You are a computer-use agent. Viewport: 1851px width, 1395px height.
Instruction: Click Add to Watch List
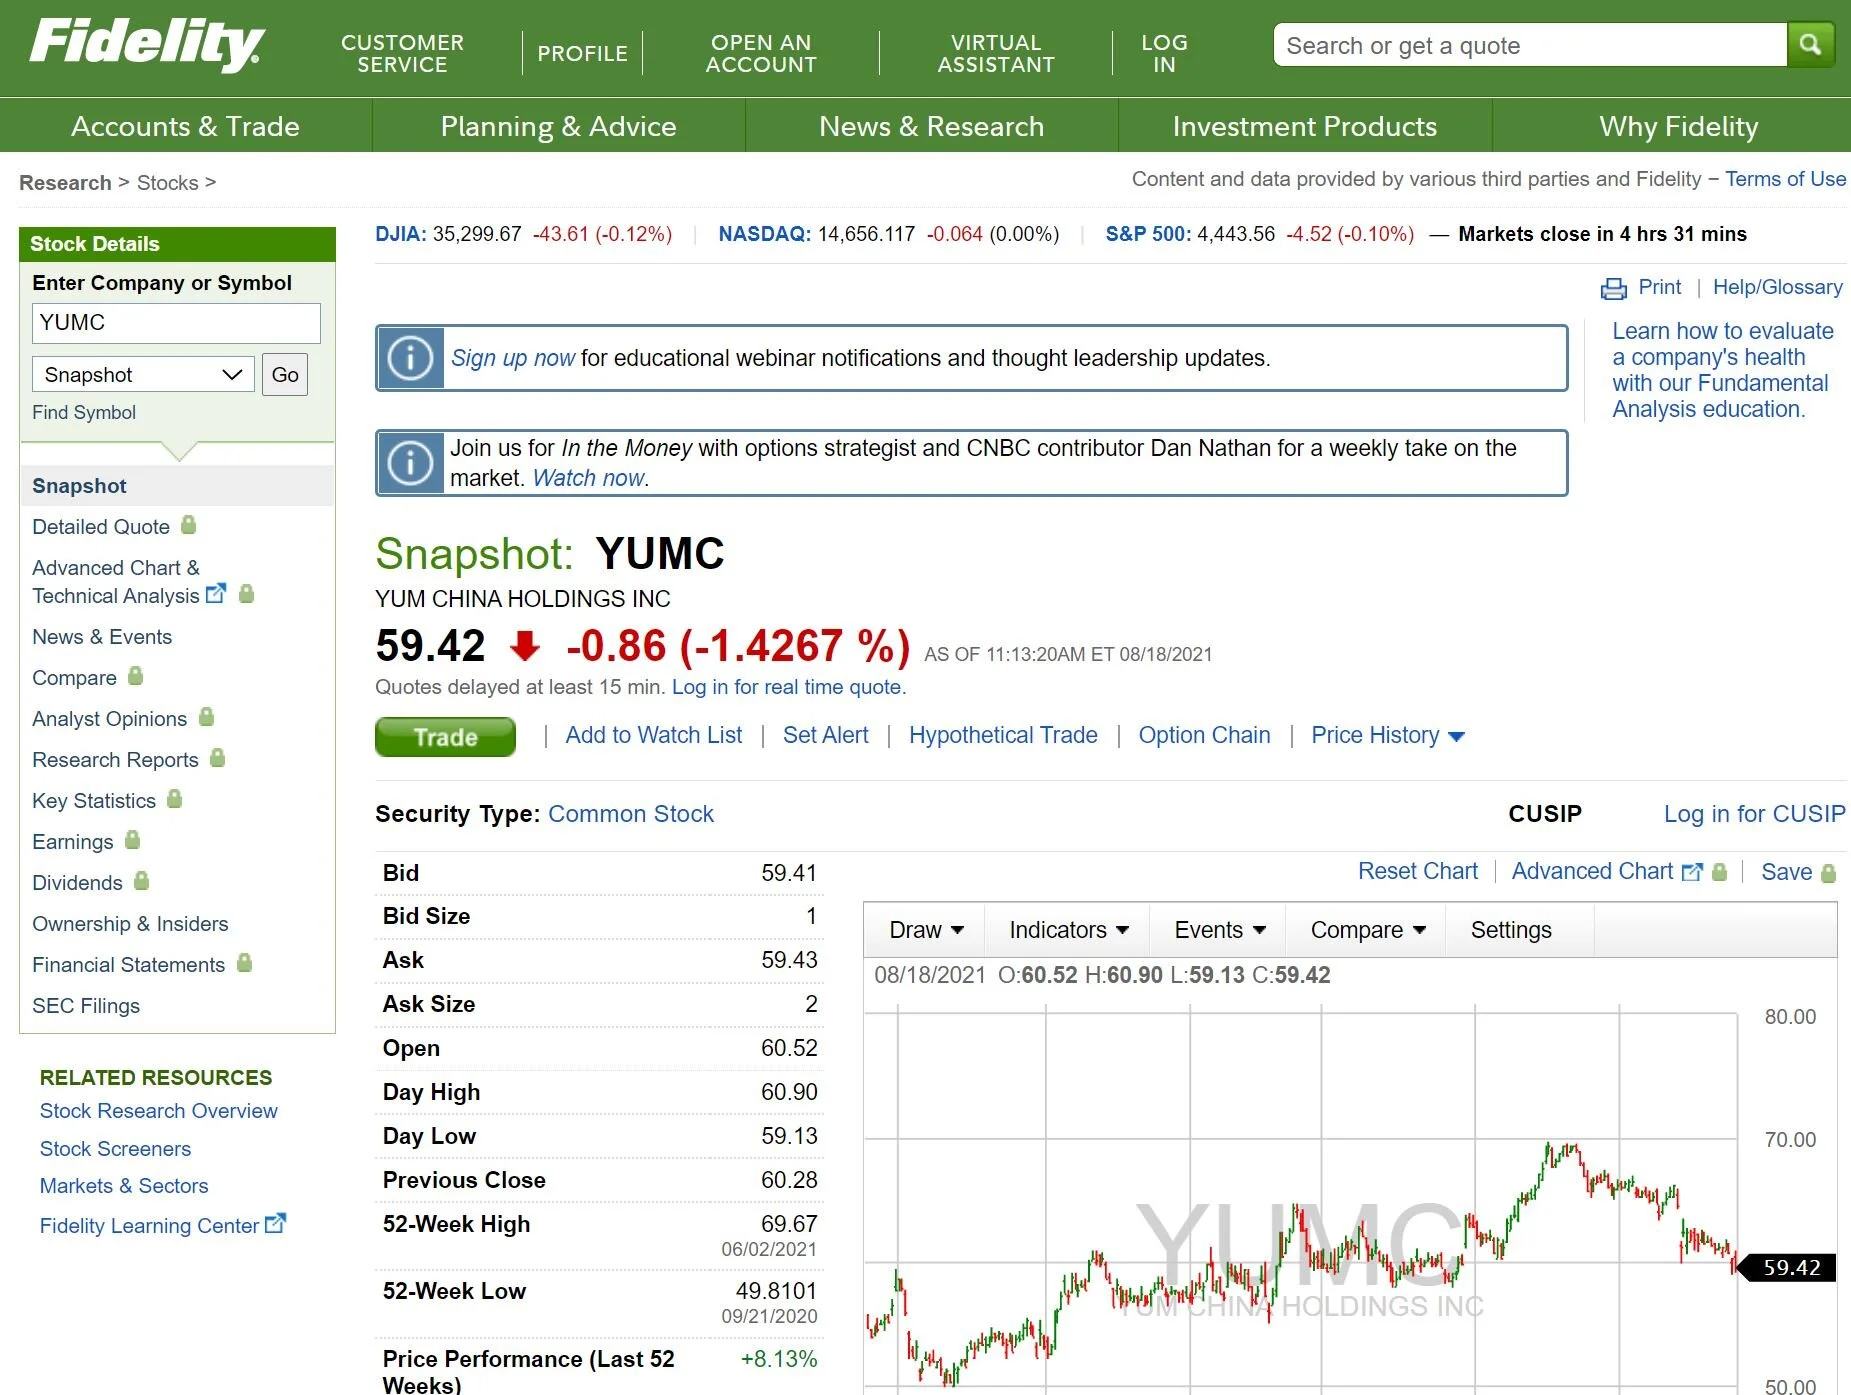click(654, 735)
